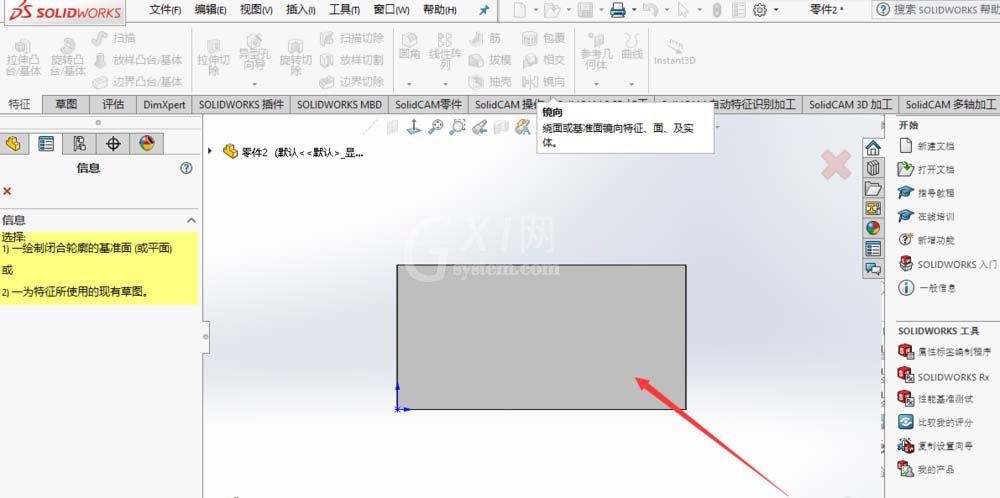The height and width of the screenshot is (498, 1000).
Task: Open SOLIDWORKS Rx from tools list
Action: click(x=944, y=377)
